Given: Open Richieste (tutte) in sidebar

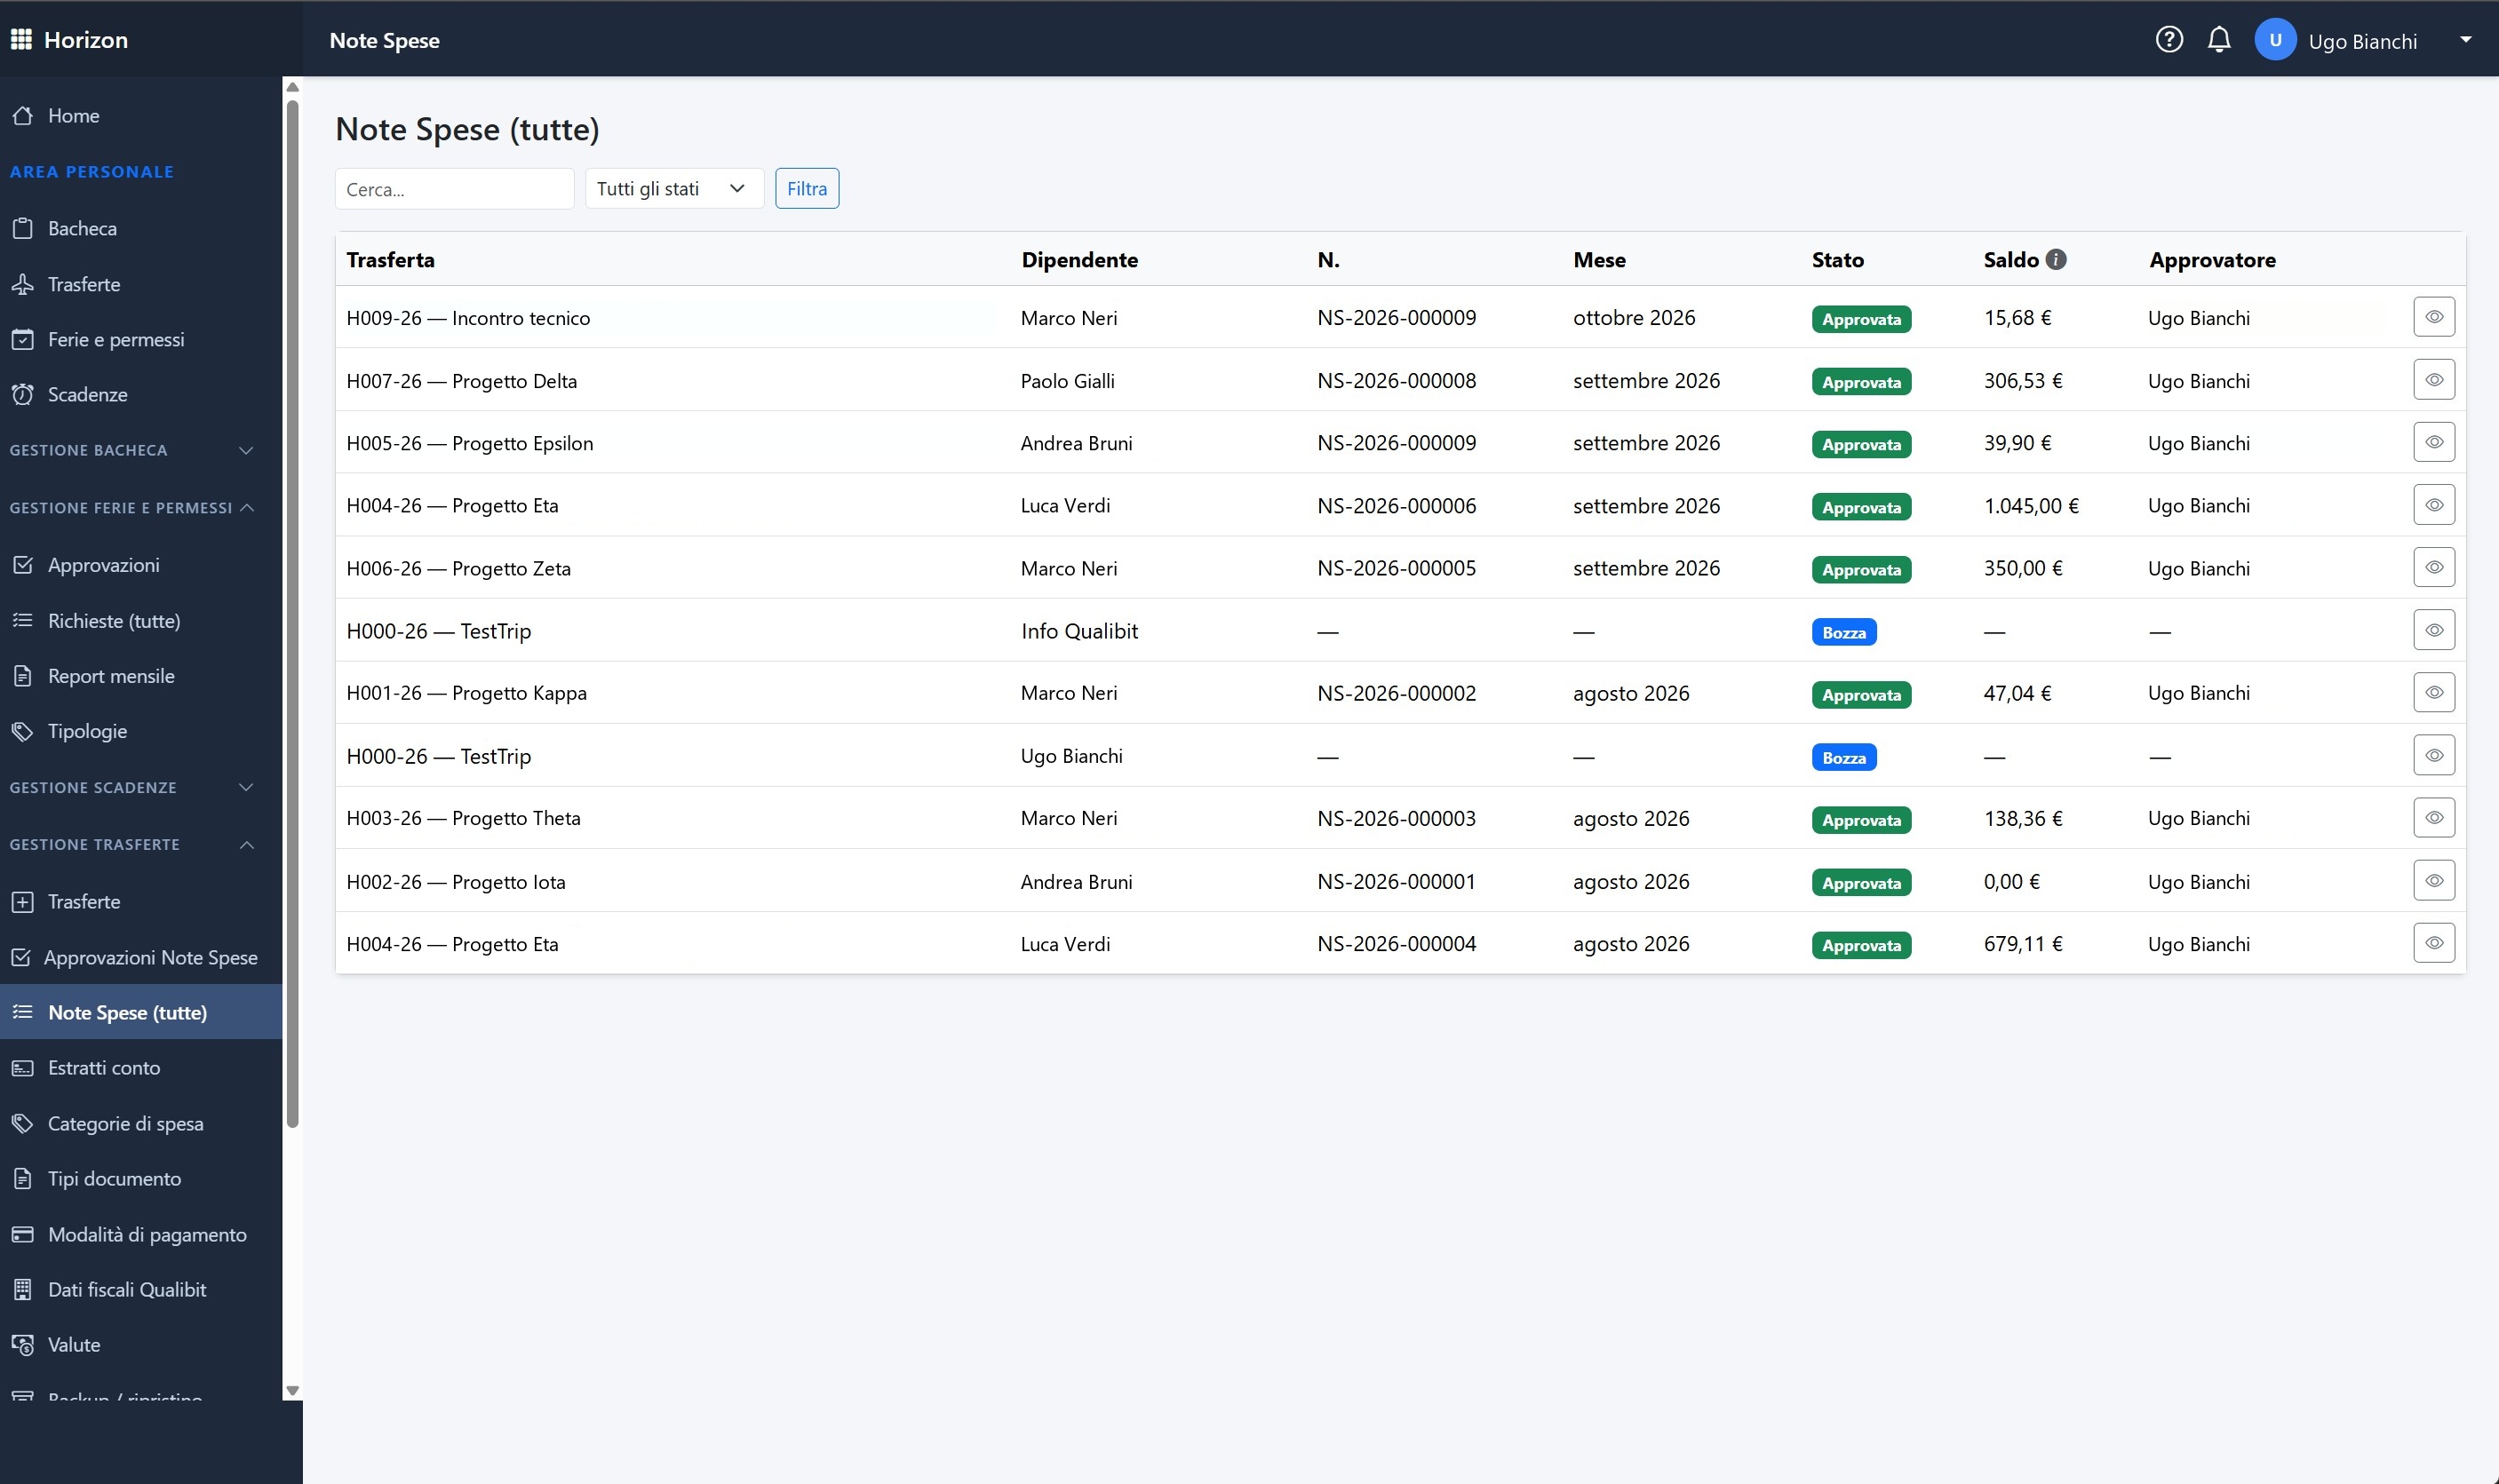Looking at the screenshot, I should point(141,621).
